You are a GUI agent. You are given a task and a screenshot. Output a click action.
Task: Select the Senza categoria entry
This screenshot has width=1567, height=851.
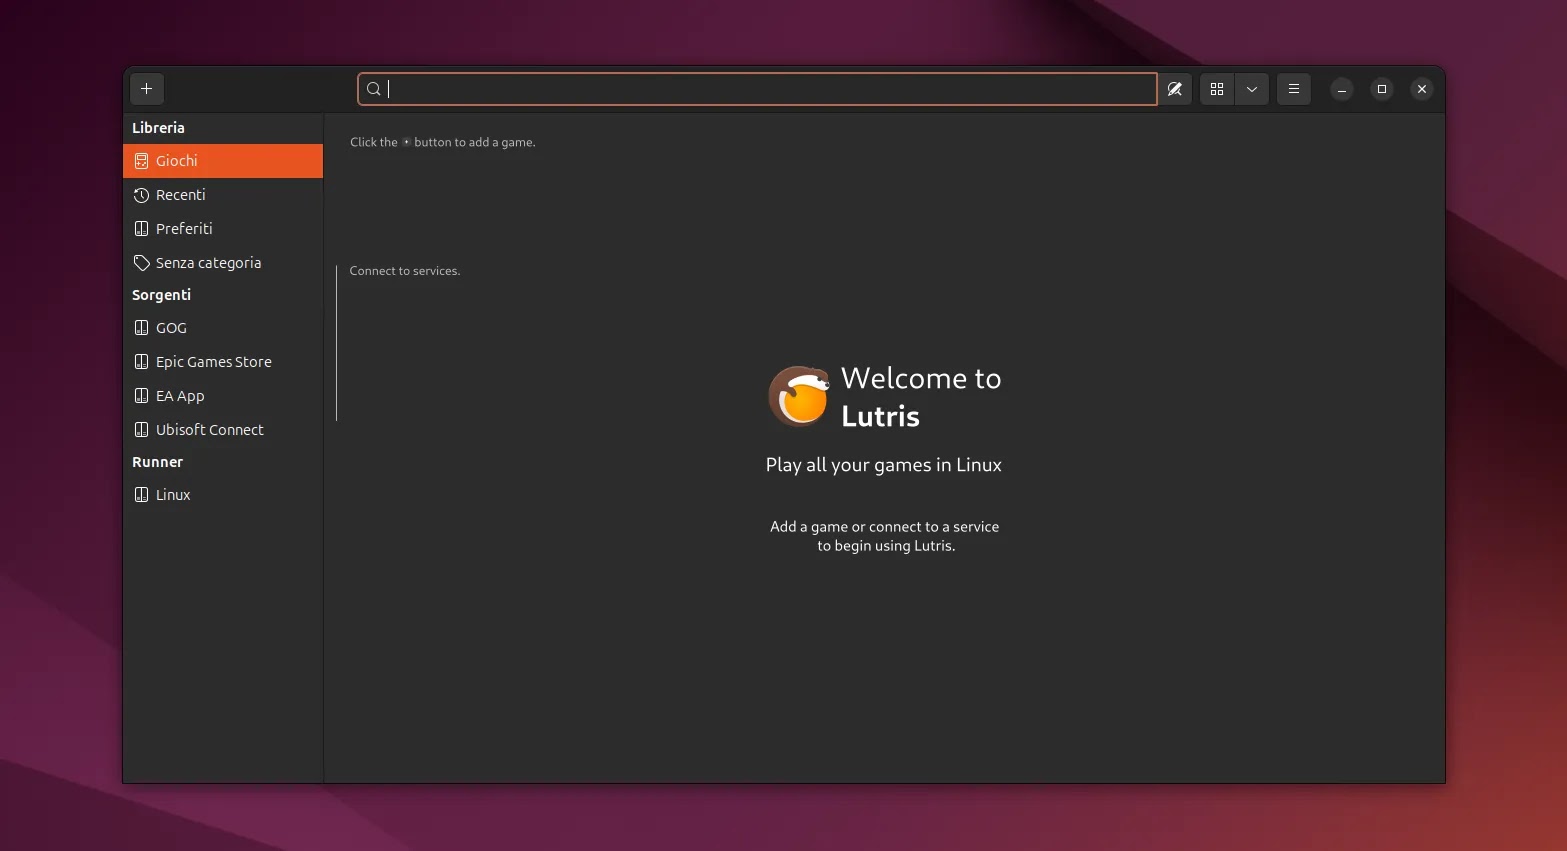(223, 263)
